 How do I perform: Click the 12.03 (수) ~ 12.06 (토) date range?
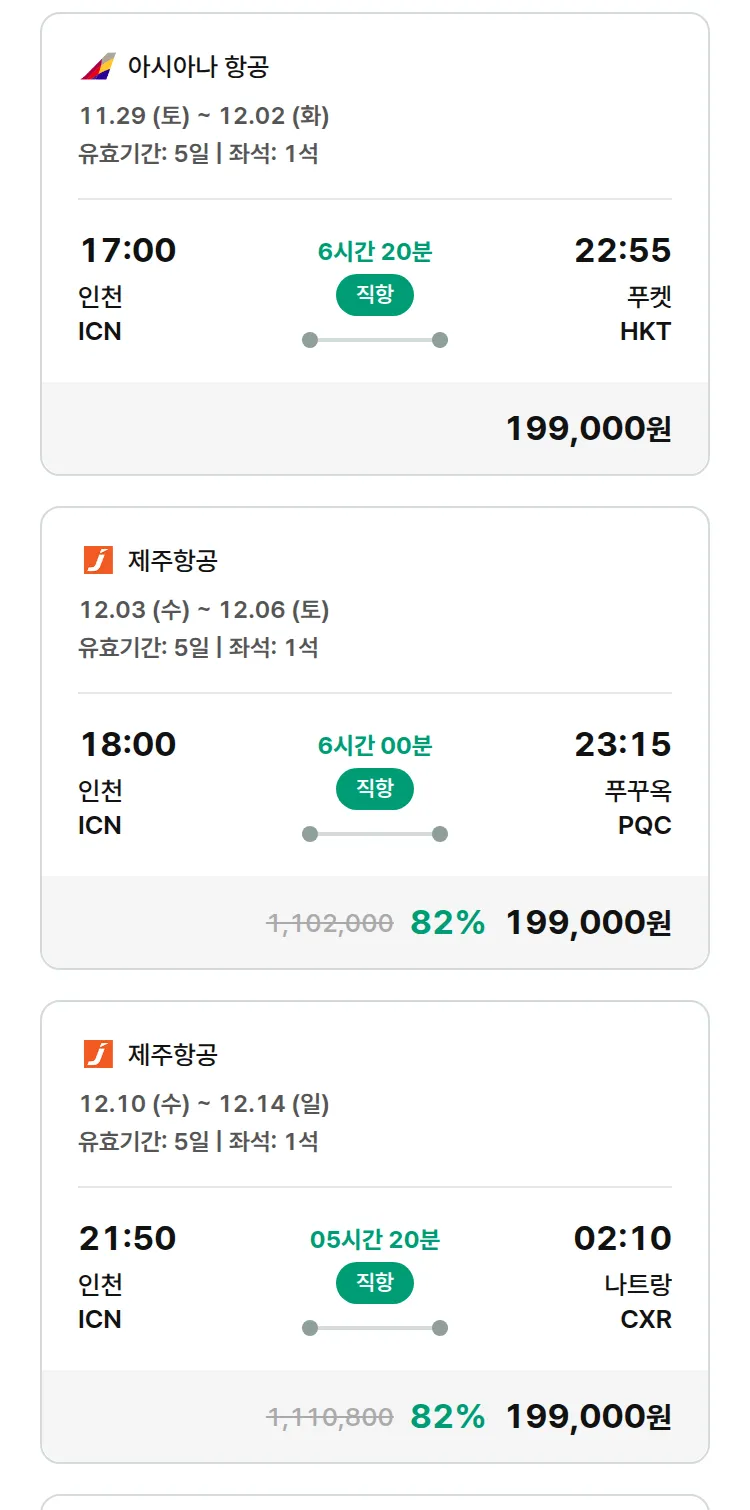(x=204, y=610)
